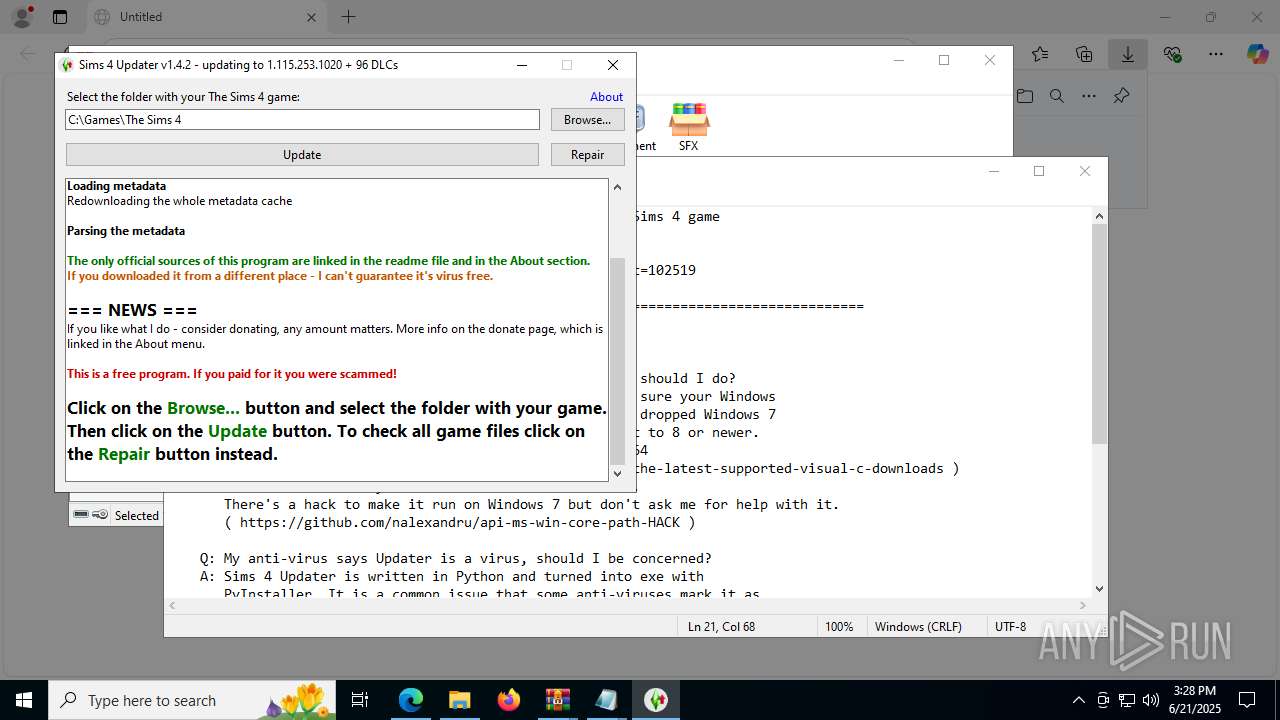This screenshot has width=1280, height=720.
Task: Minimize the Notepad window
Action: pos(993,171)
